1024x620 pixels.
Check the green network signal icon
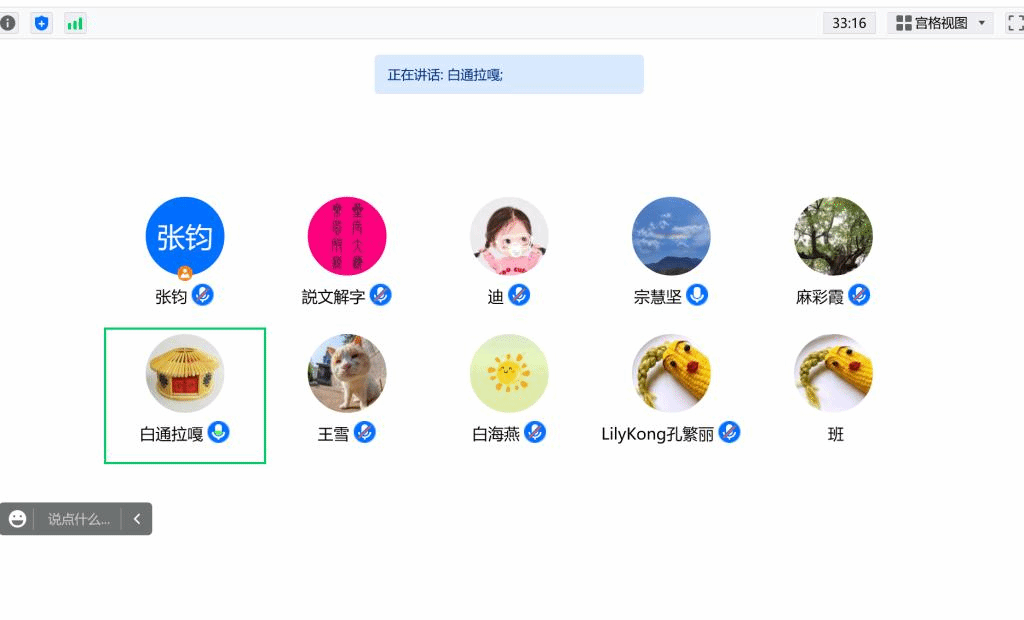(x=75, y=23)
